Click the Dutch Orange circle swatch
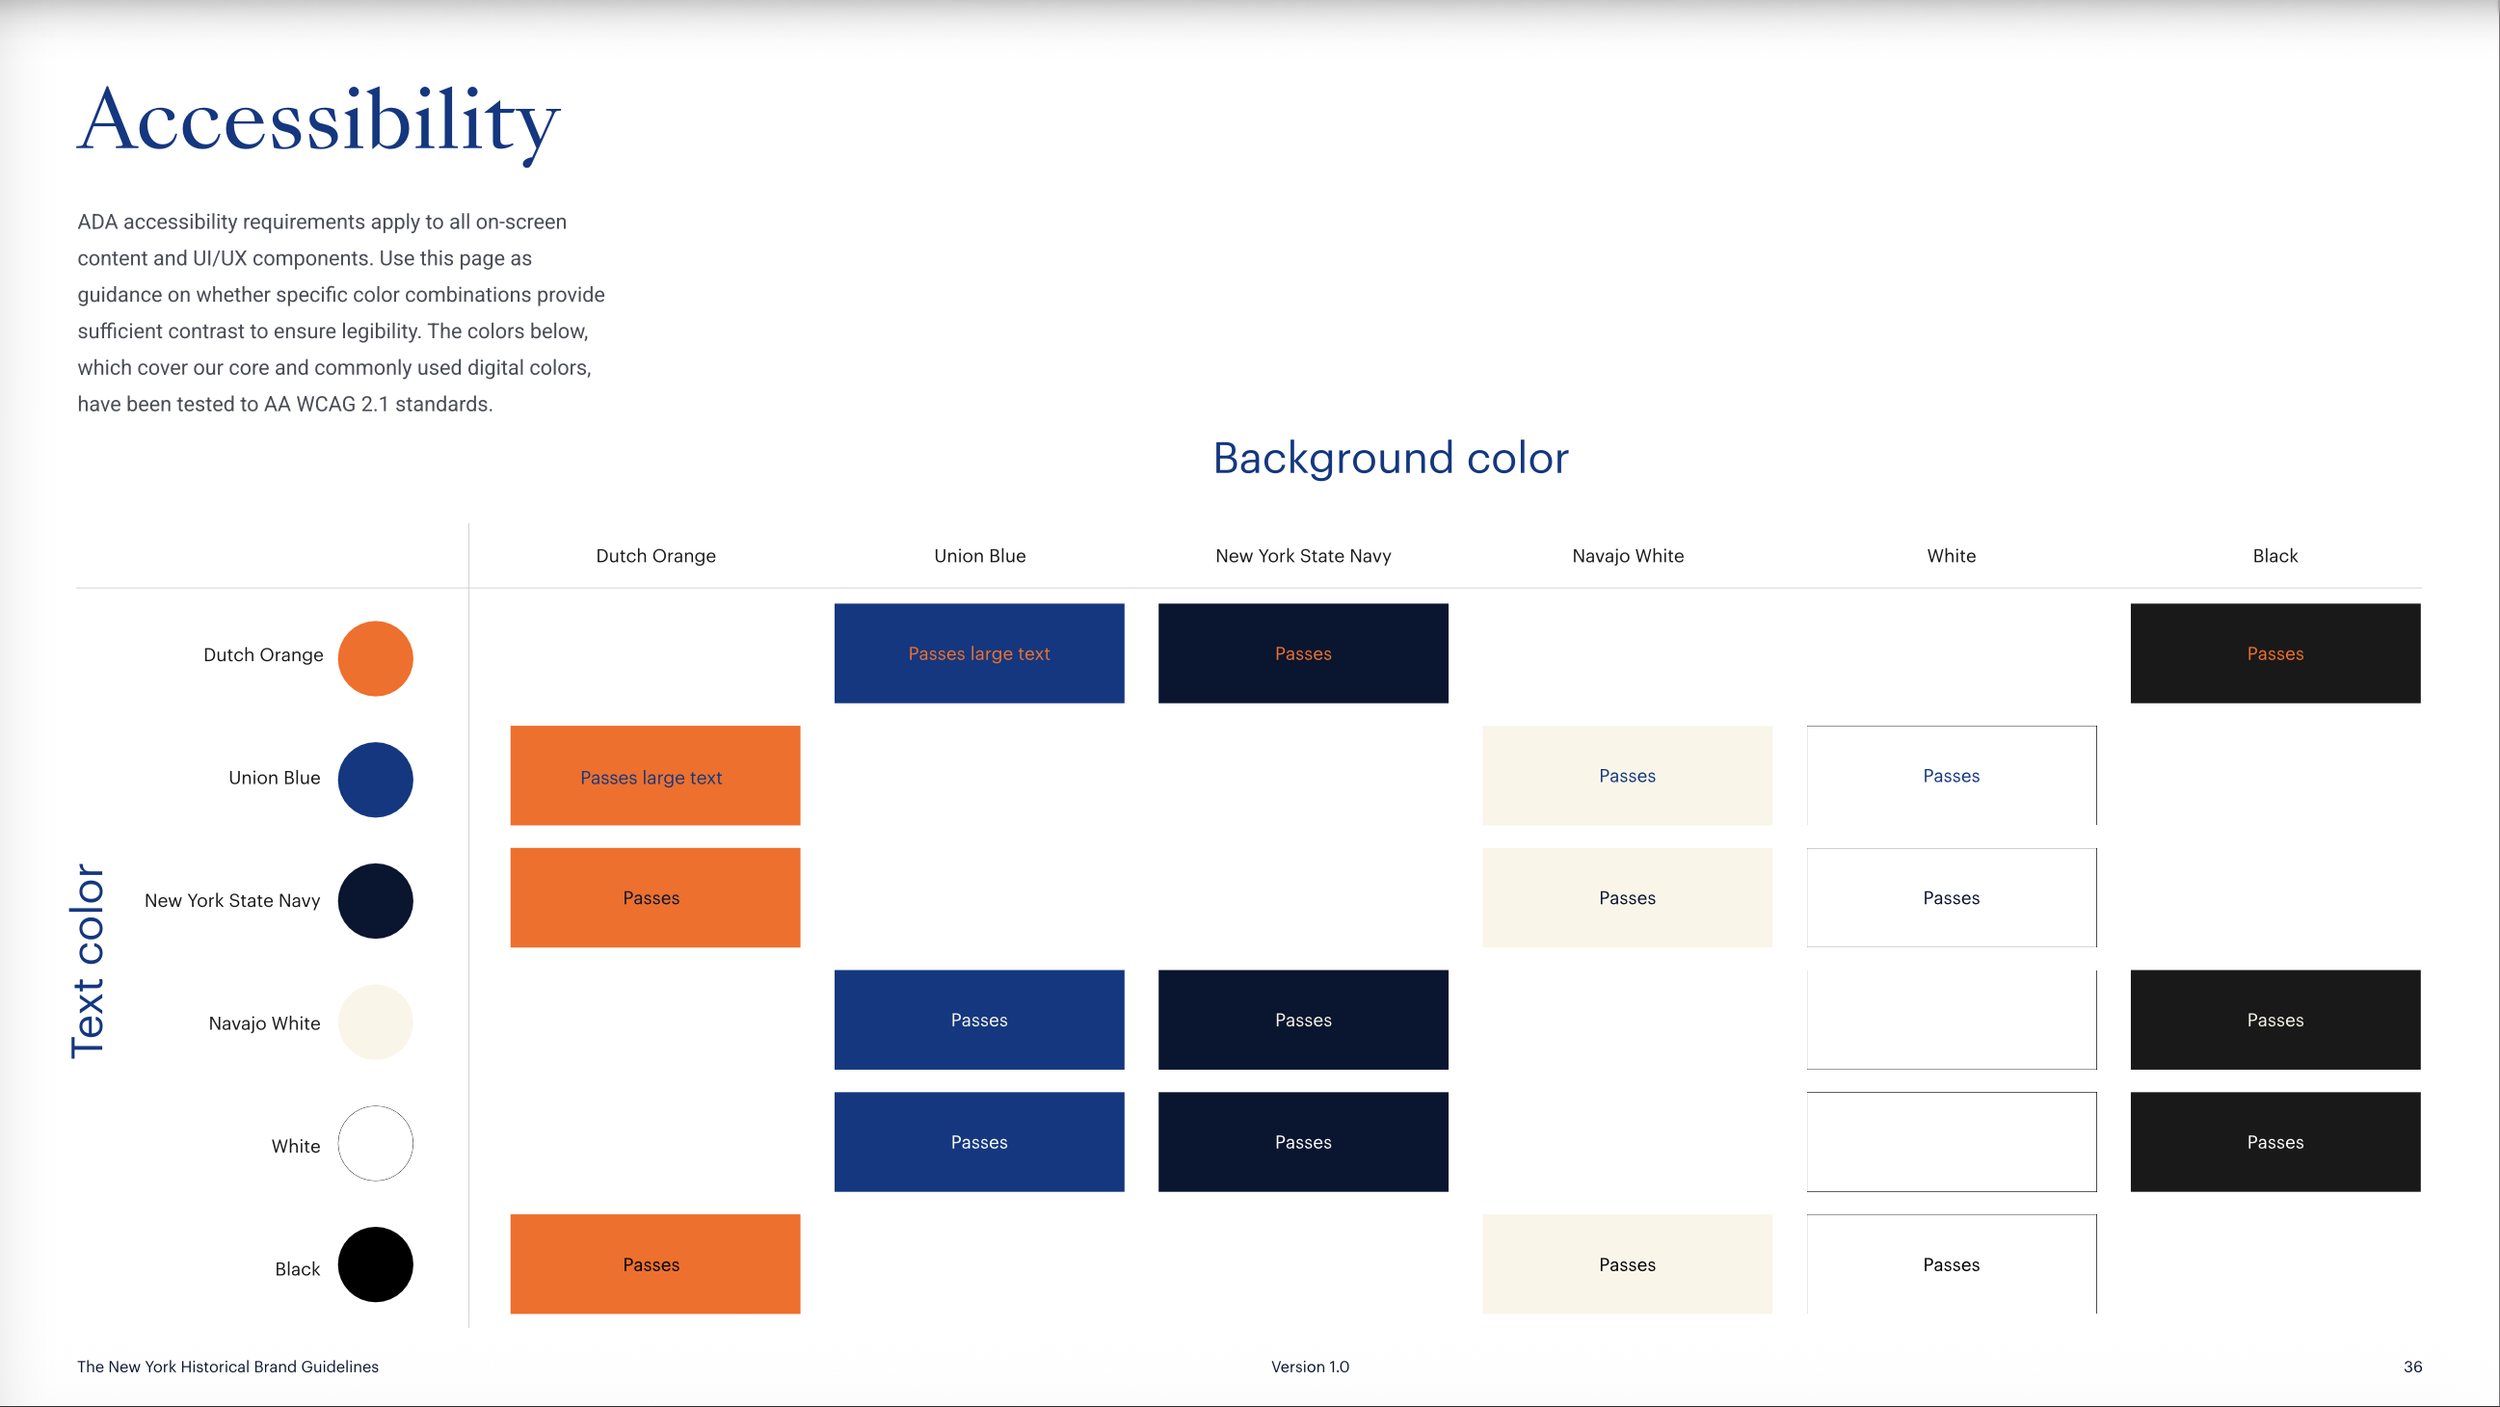Image resolution: width=2500 pixels, height=1407 pixels. tap(375, 658)
